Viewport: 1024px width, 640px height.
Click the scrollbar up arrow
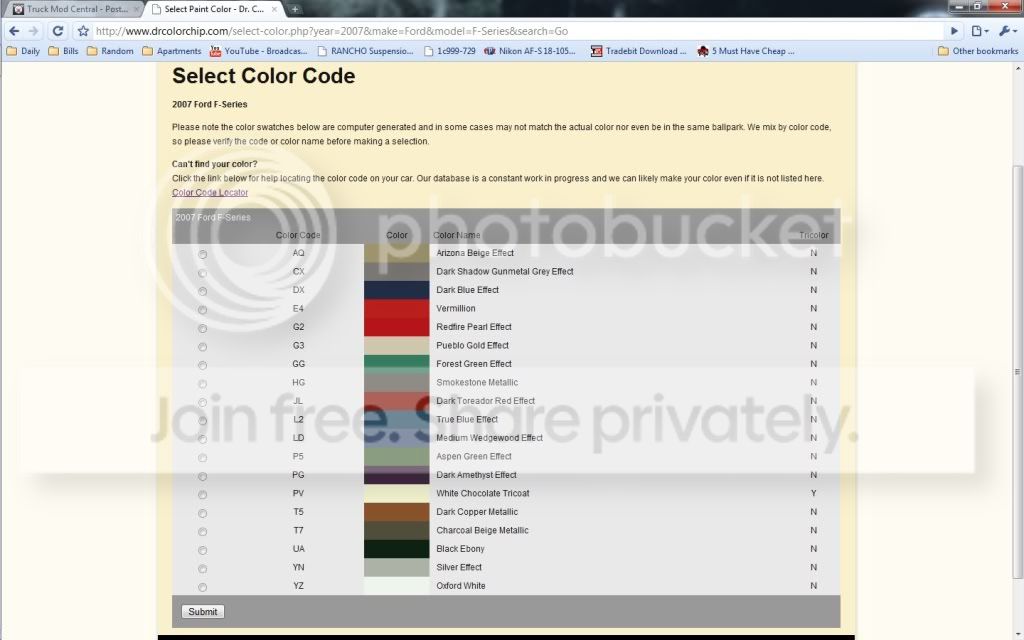[1017, 68]
